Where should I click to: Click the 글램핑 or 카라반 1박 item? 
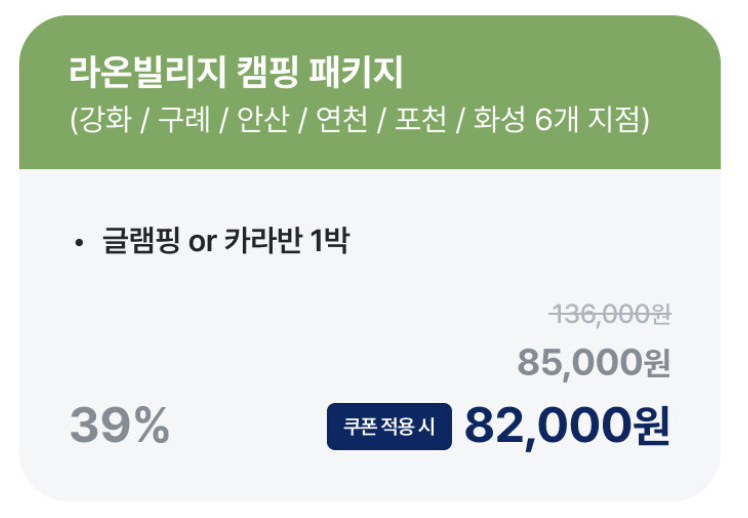(226, 240)
